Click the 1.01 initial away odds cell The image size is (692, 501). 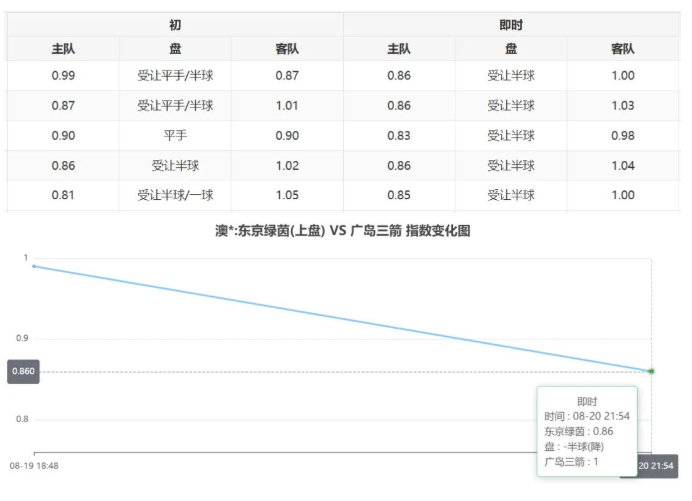click(287, 105)
